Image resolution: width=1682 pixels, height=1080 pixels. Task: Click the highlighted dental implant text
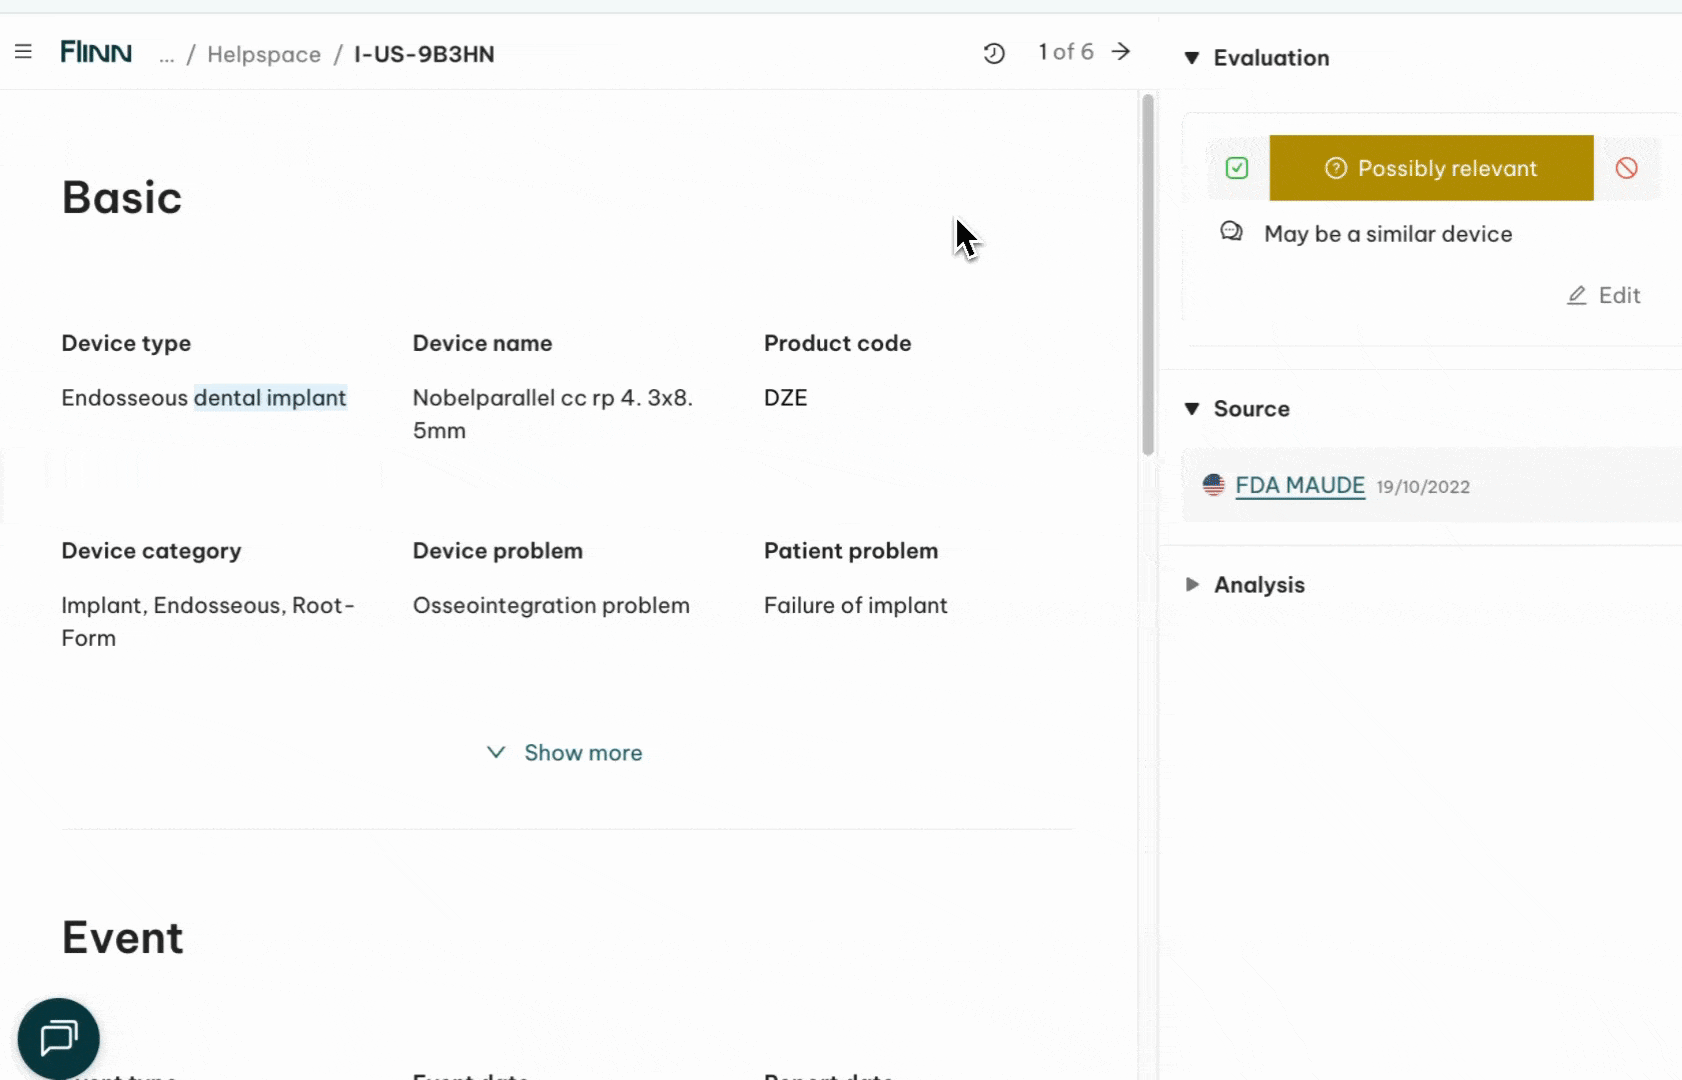270,398
